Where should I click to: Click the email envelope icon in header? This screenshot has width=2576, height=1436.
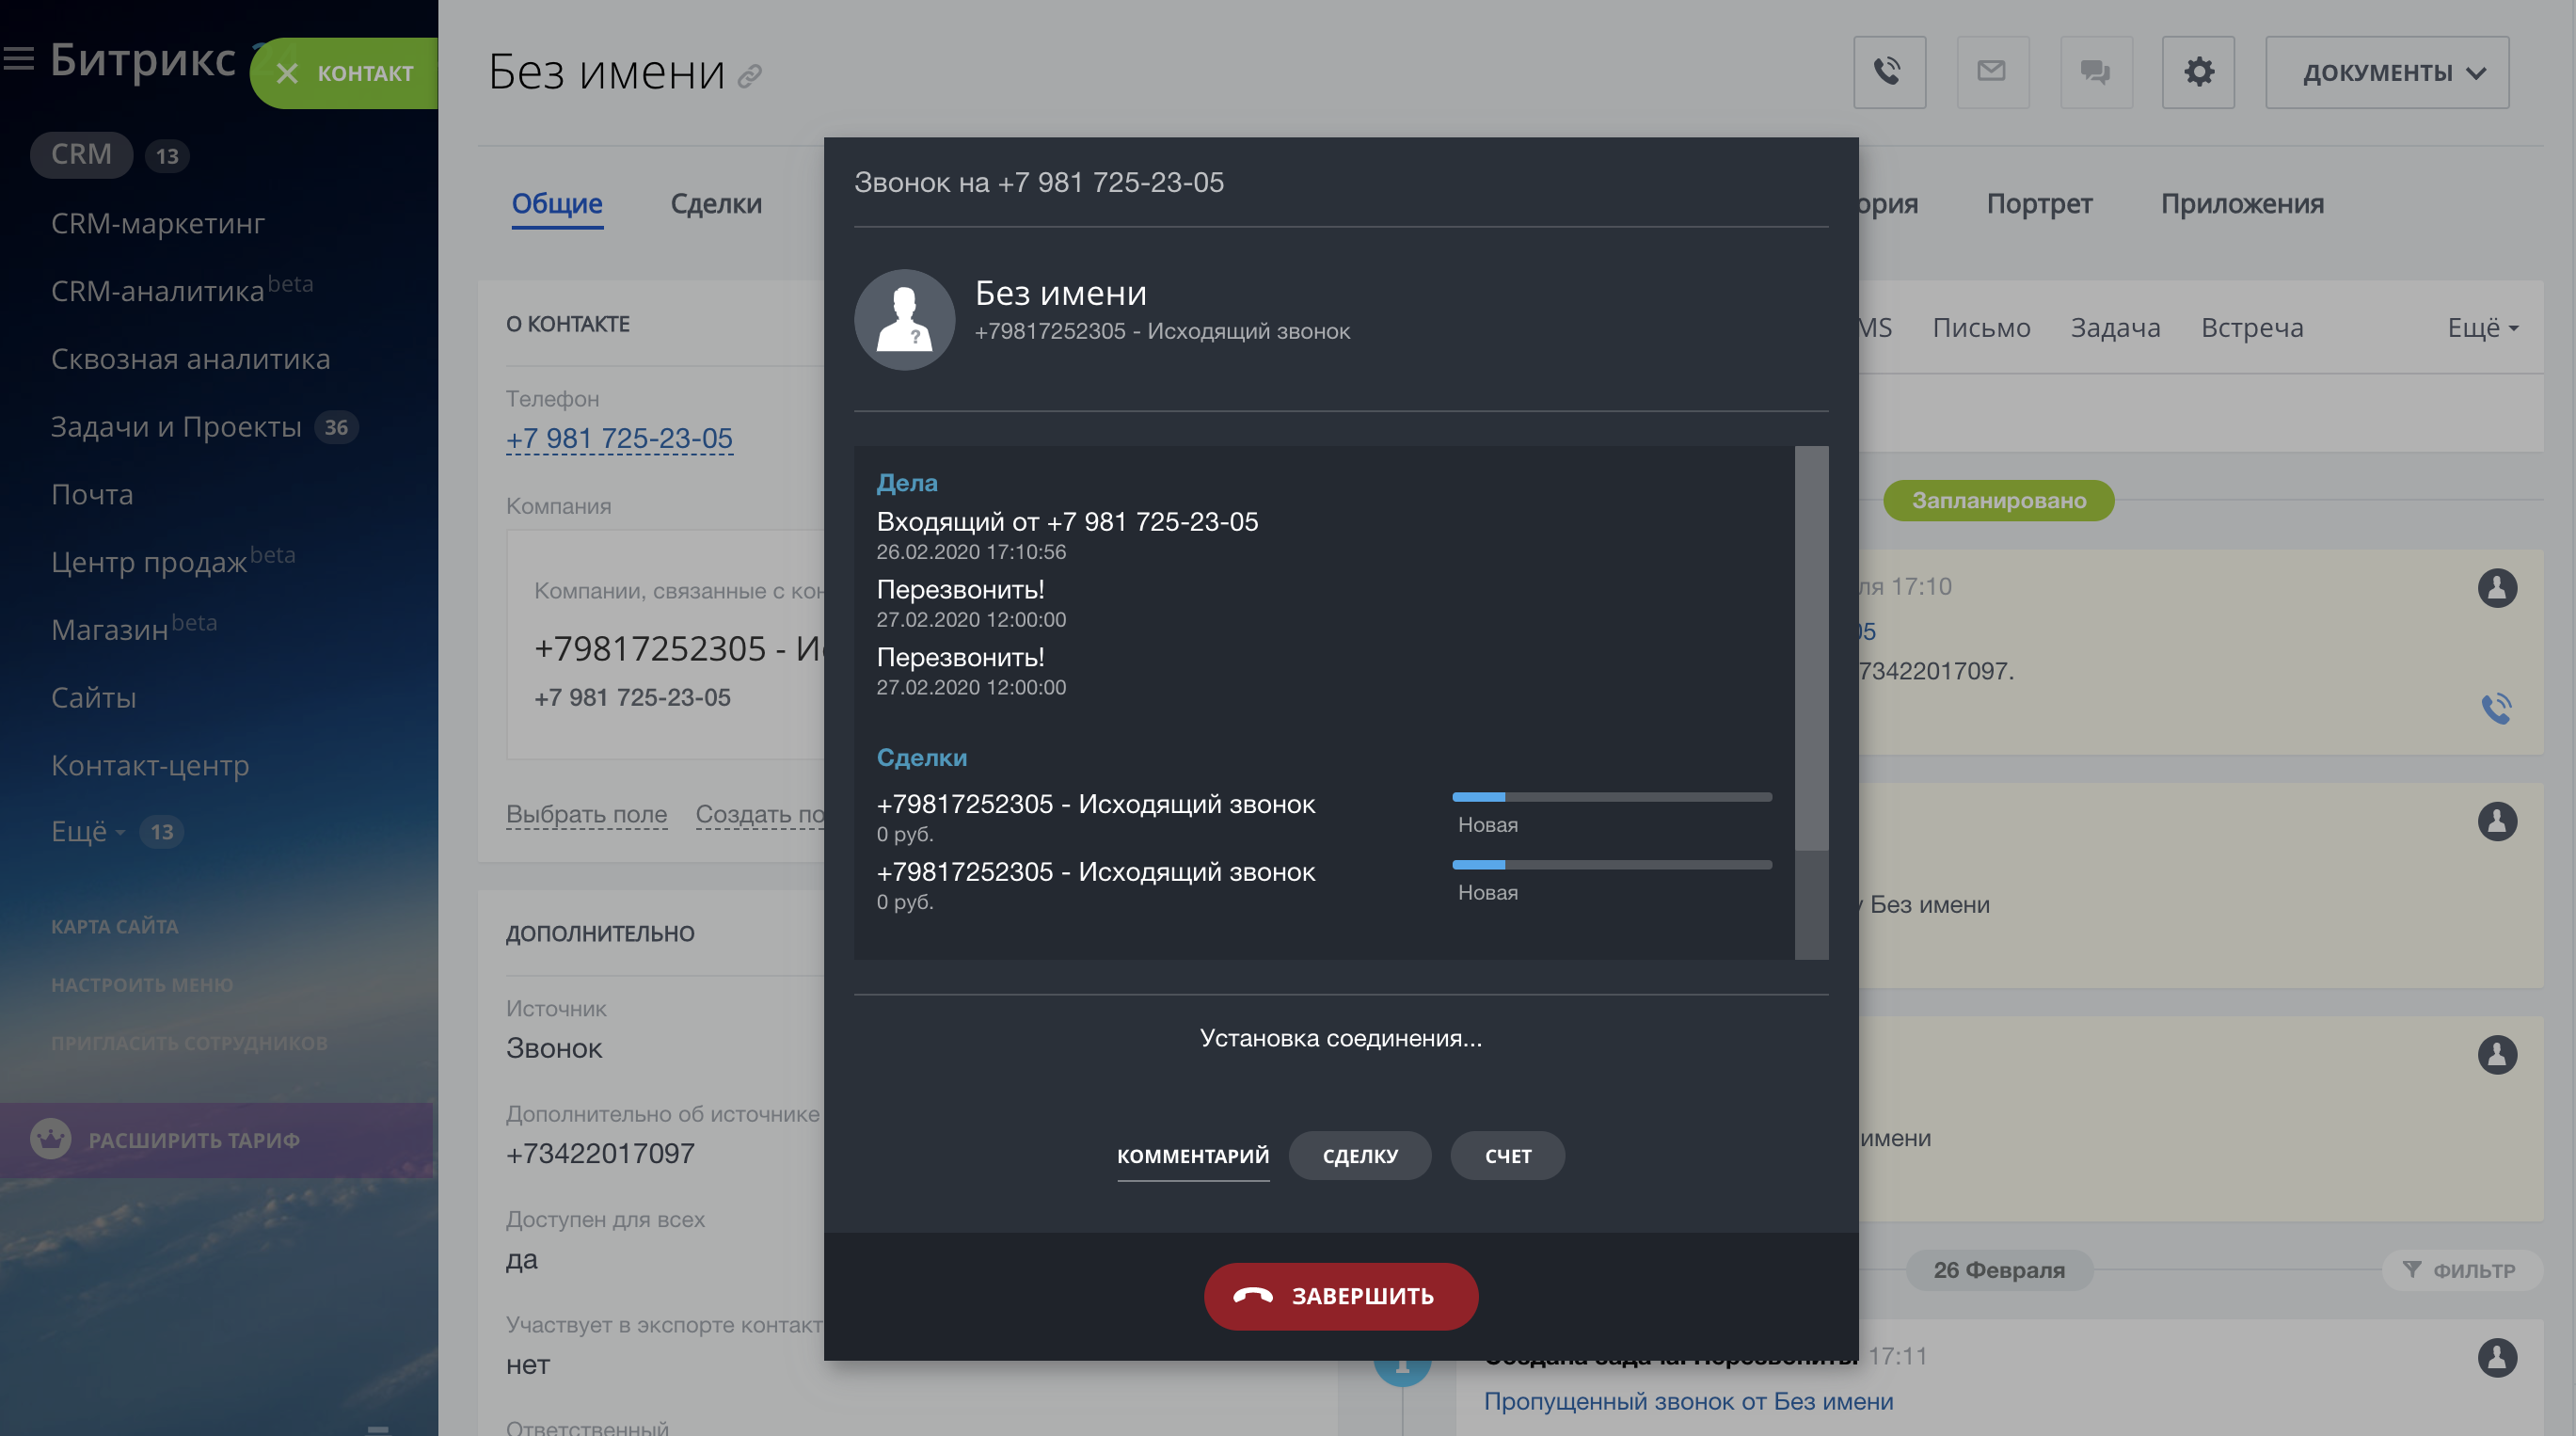(1991, 72)
